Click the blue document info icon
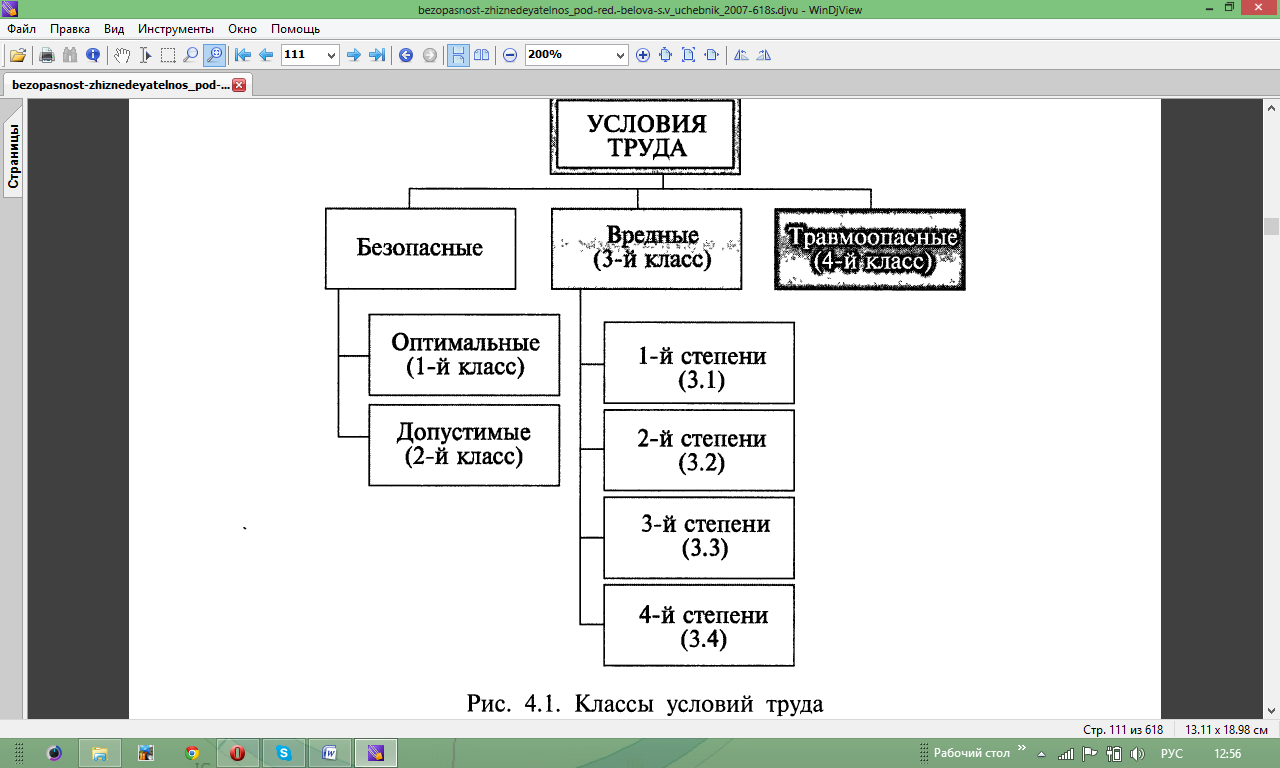The height and width of the screenshot is (768, 1280). pos(93,55)
